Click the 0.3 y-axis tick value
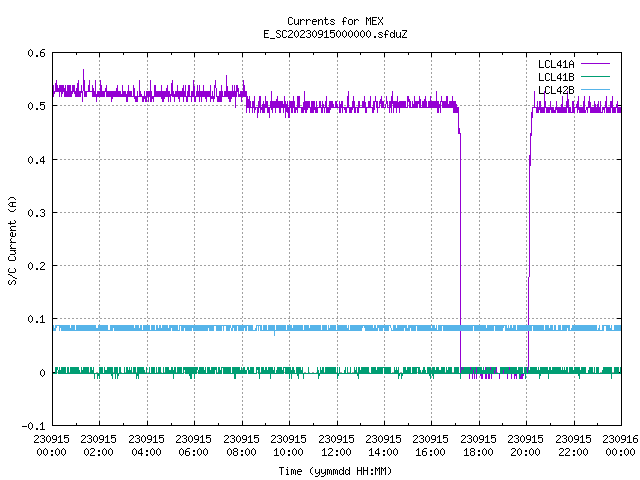Image resolution: width=640 pixels, height=480 pixels. tap(36, 213)
